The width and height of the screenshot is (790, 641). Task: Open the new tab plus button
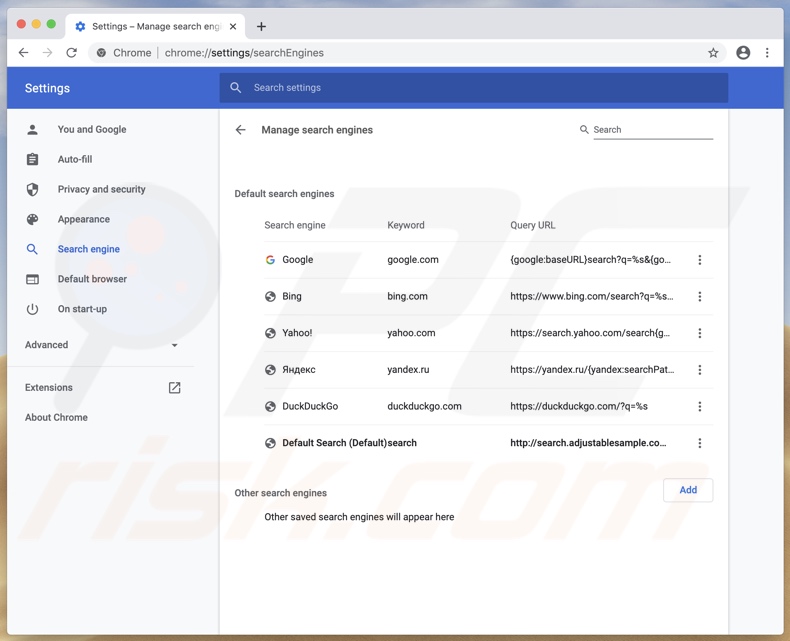click(261, 26)
